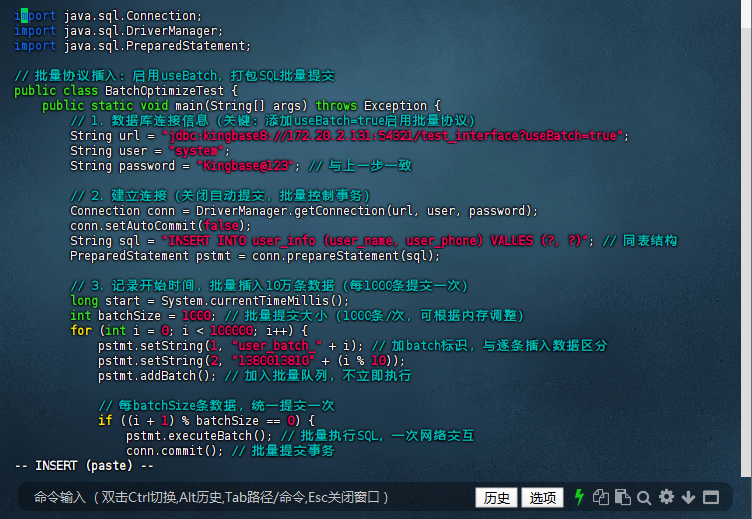The image size is (752, 519).
Task: Click the "user_batch_" string literal
Action: [x=276, y=345]
